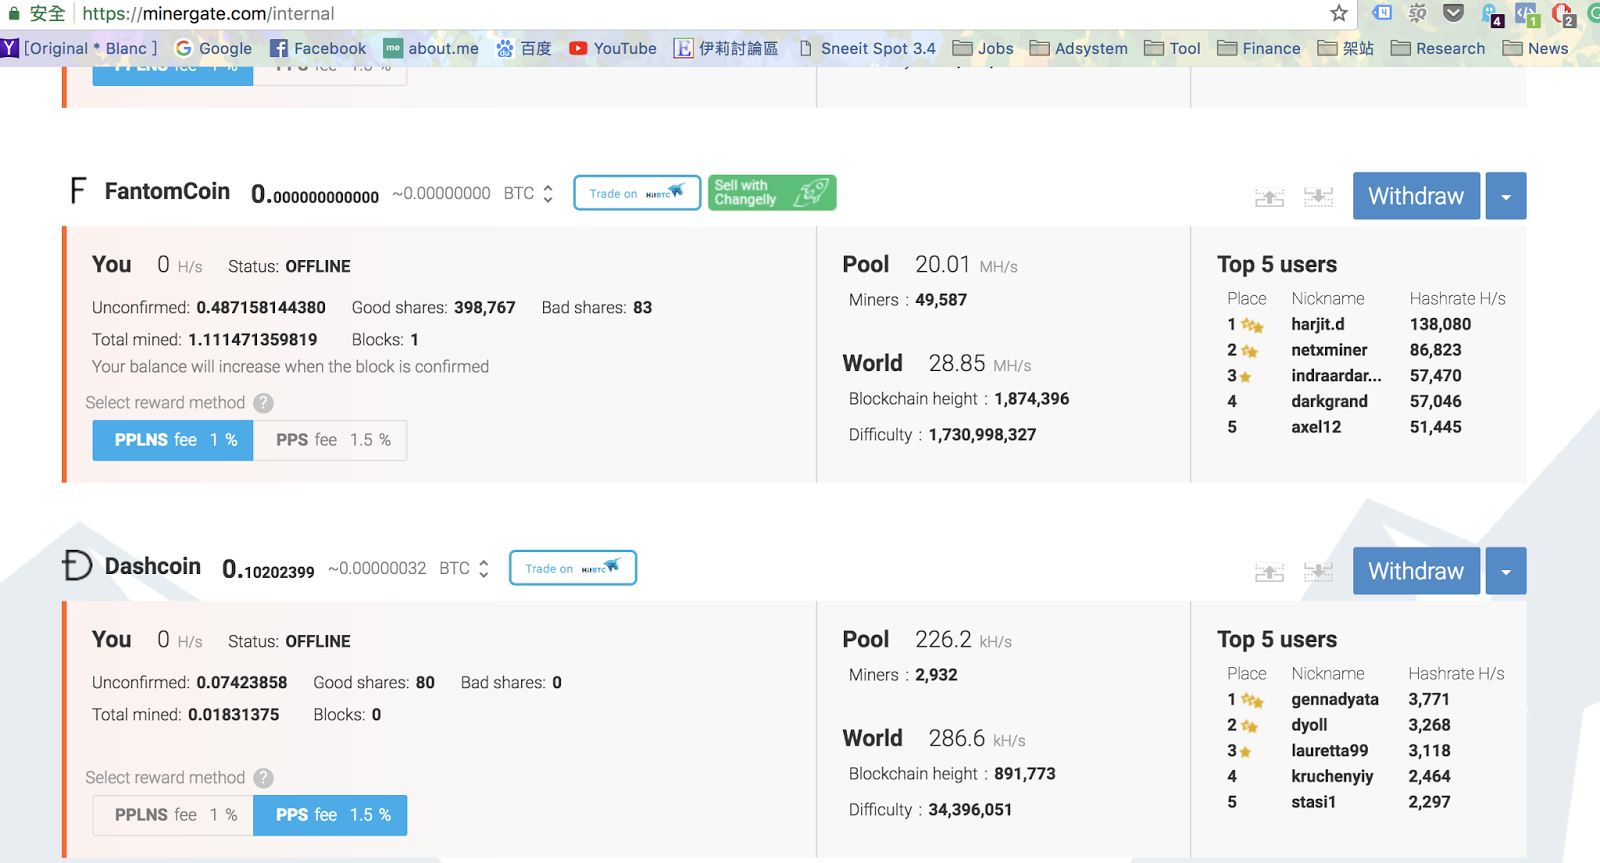The width and height of the screenshot is (1600, 863).
Task: Click the green secure lock icon
Action: coord(13,13)
